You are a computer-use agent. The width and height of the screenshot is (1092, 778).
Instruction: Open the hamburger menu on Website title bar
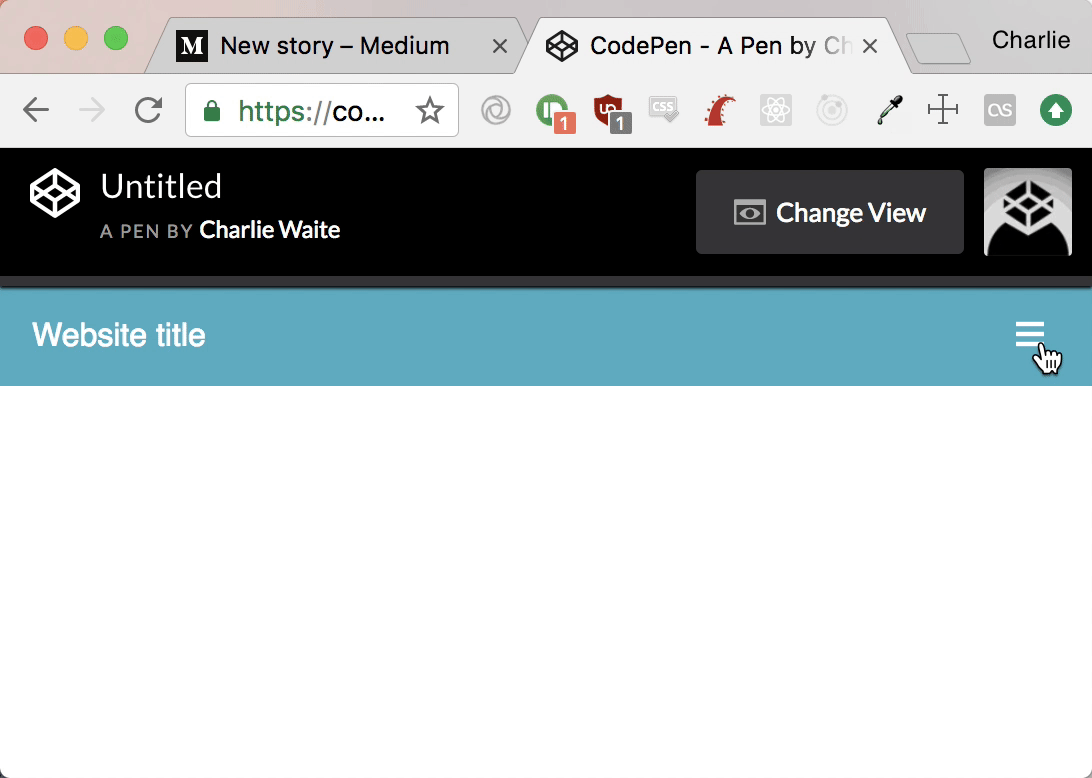click(1031, 334)
